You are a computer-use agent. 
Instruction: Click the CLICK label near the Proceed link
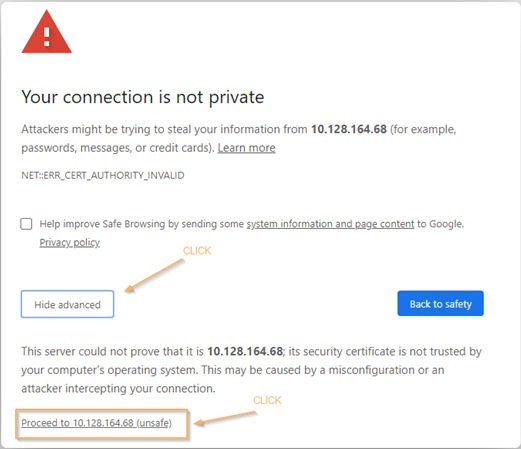[x=267, y=400]
